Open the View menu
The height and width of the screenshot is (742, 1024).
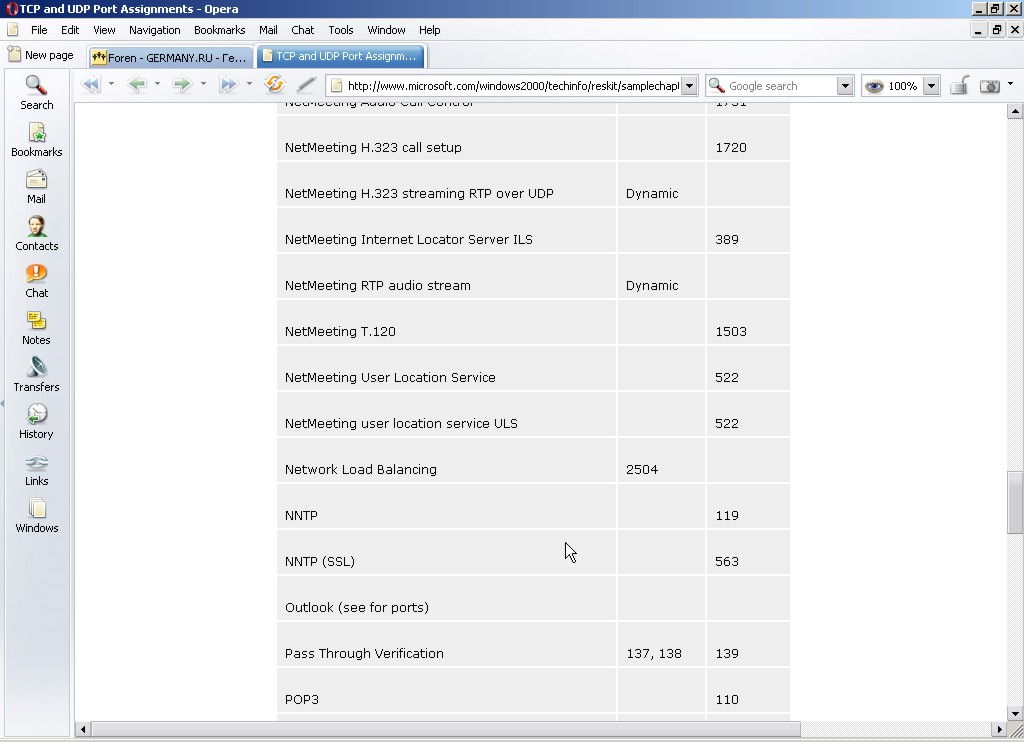[104, 30]
